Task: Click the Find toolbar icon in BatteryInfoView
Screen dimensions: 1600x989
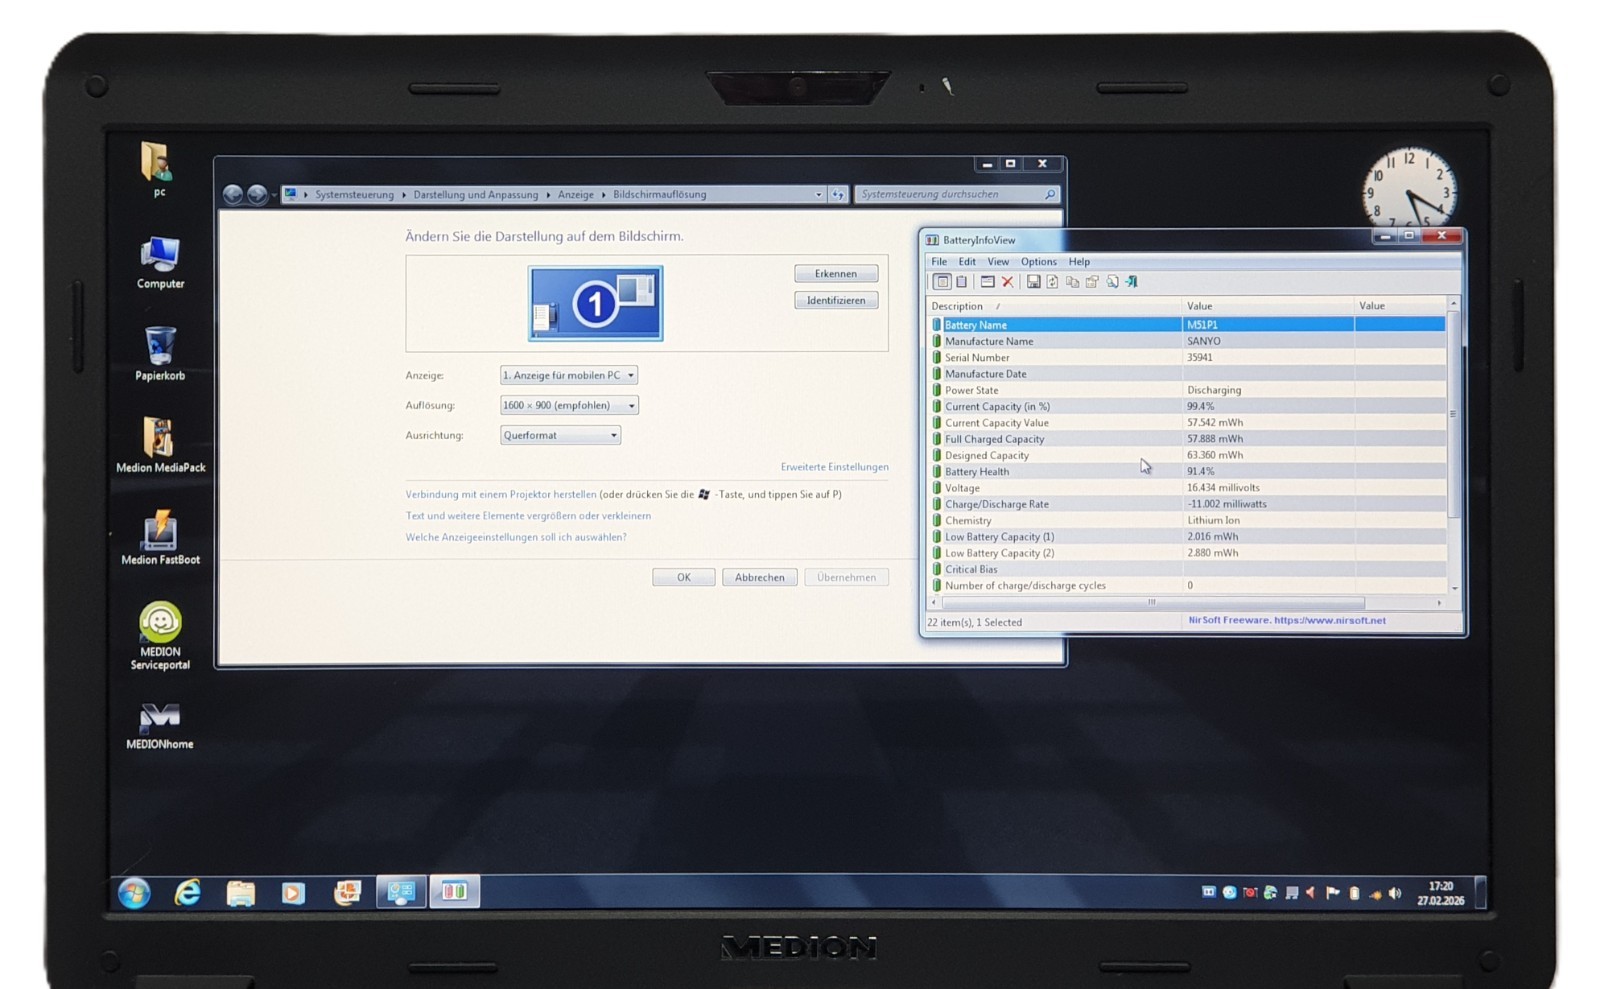Action: (x=1112, y=282)
